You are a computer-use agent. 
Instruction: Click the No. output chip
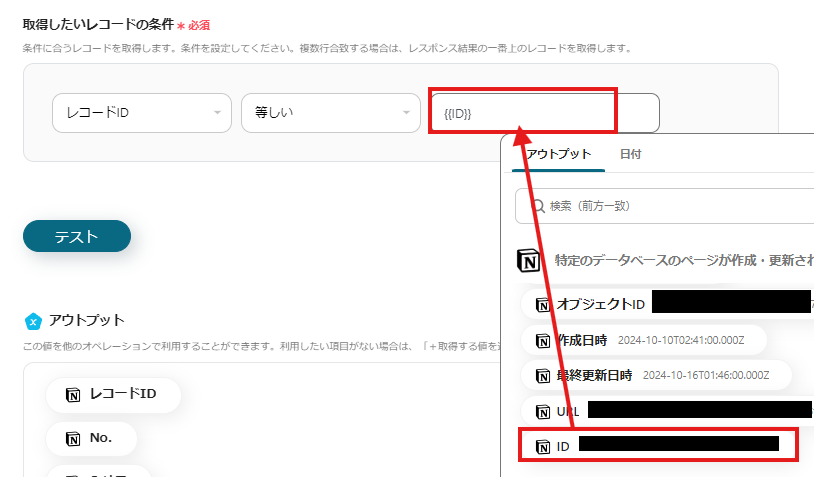click(91, 439)
